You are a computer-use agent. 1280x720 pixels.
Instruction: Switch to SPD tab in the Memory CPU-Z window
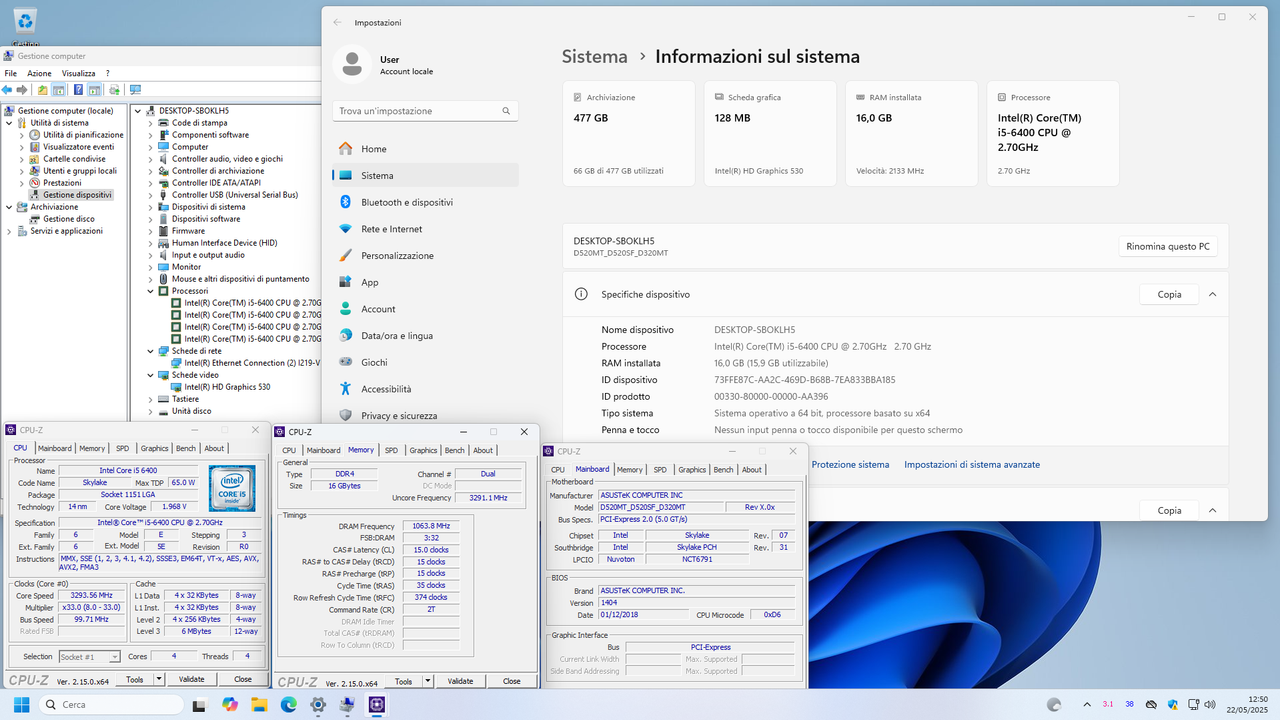click(391, 450)
